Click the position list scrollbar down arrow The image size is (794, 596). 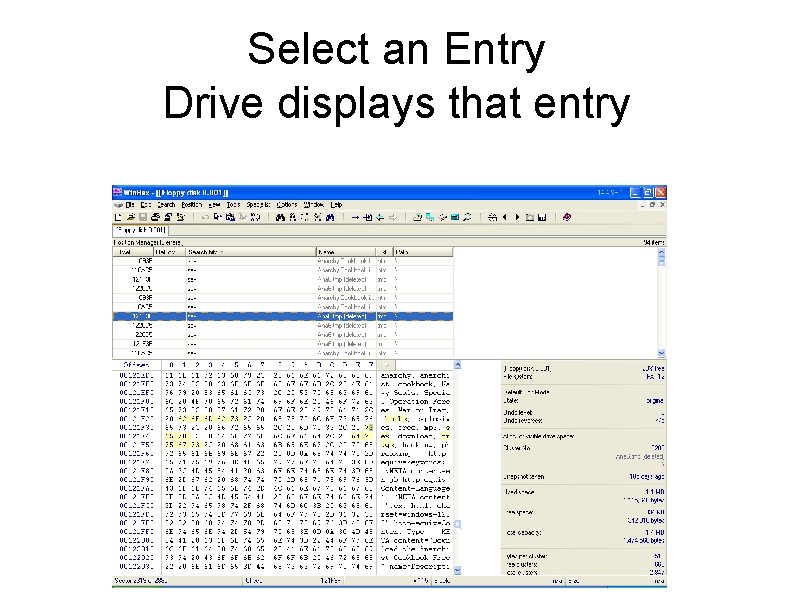point(661,353)
